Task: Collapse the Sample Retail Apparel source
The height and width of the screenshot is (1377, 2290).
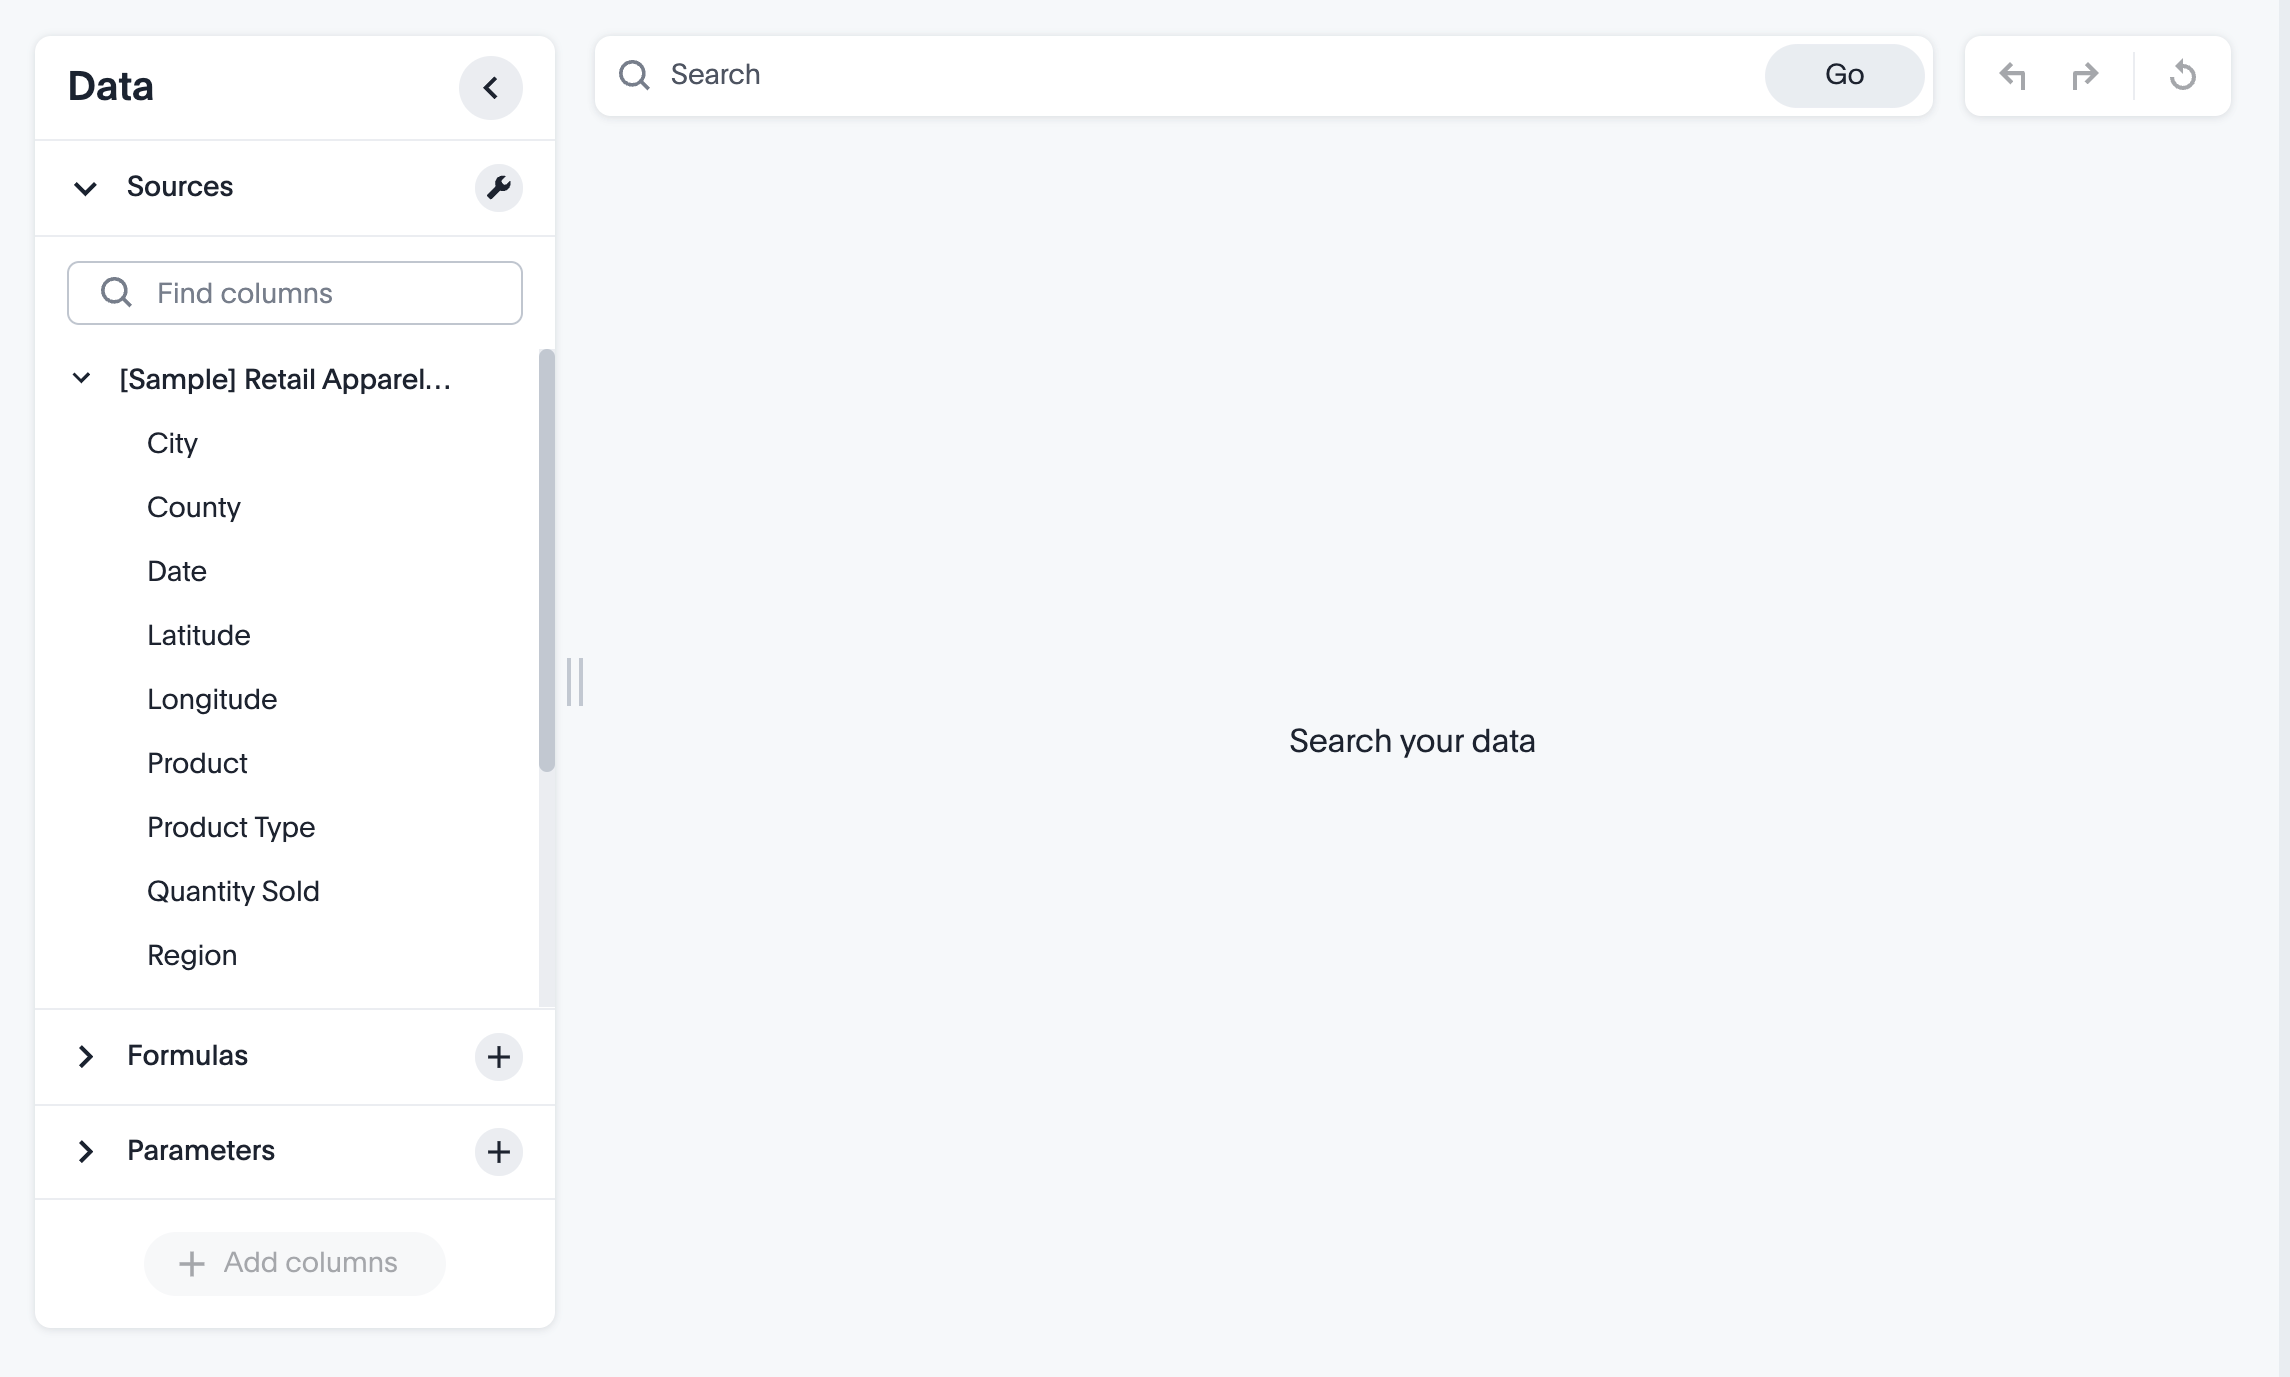Action: [x=81, y=378]
